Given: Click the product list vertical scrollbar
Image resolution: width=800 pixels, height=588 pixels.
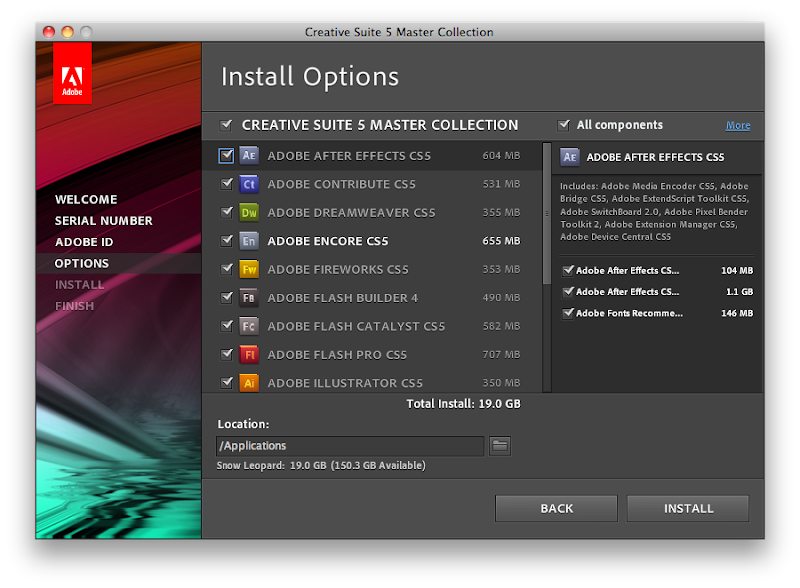Looking at the screenshot, I should click(x=547, y=213).
